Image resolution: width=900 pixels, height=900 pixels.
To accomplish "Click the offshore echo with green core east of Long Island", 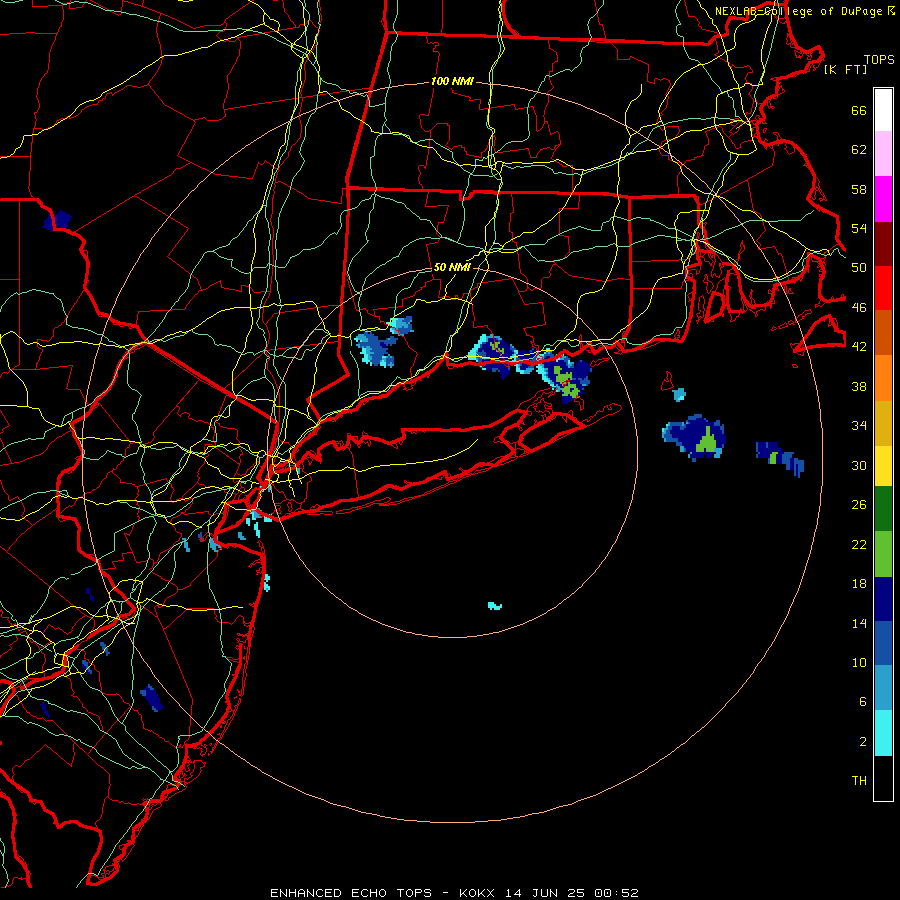I will (695, 437).
